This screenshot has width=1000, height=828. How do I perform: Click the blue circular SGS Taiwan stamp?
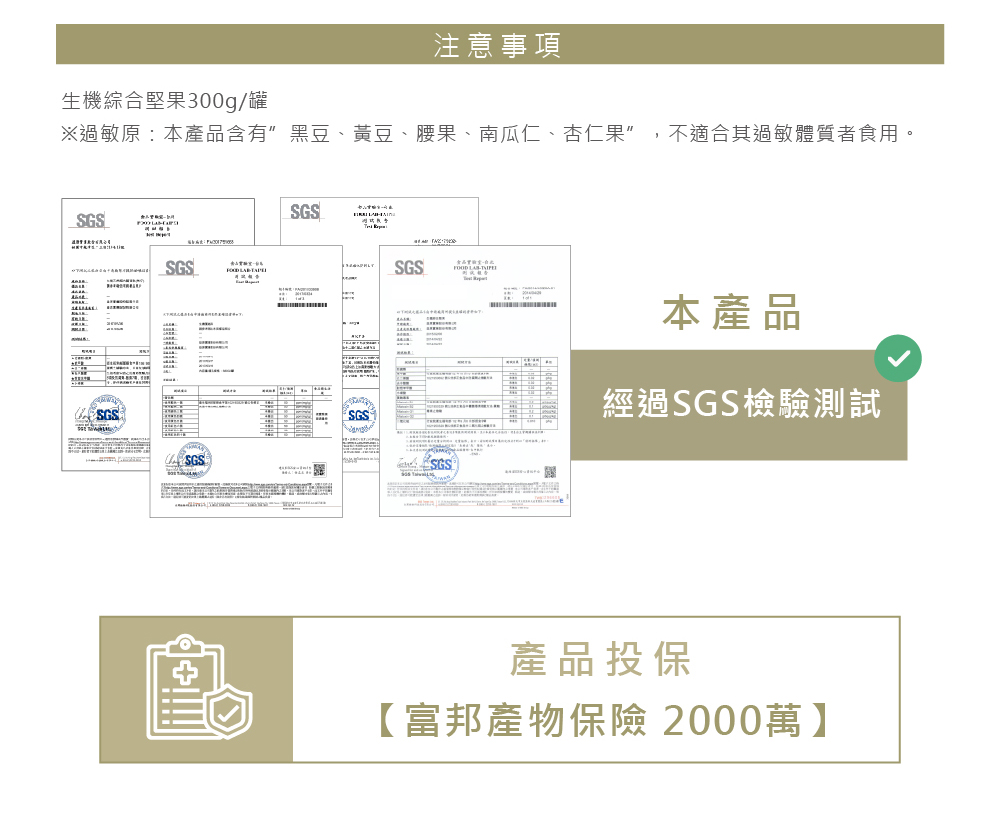(197, 460)
